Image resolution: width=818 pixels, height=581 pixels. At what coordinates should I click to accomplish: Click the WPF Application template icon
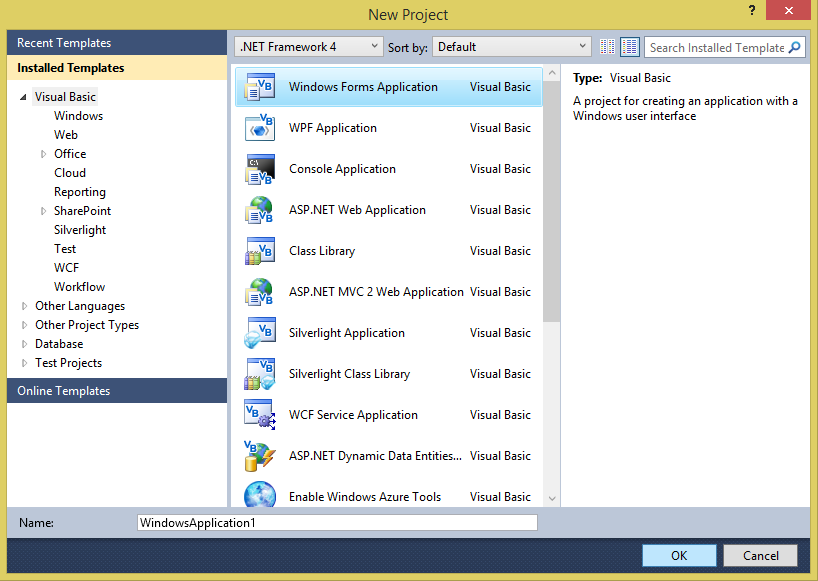260,128
